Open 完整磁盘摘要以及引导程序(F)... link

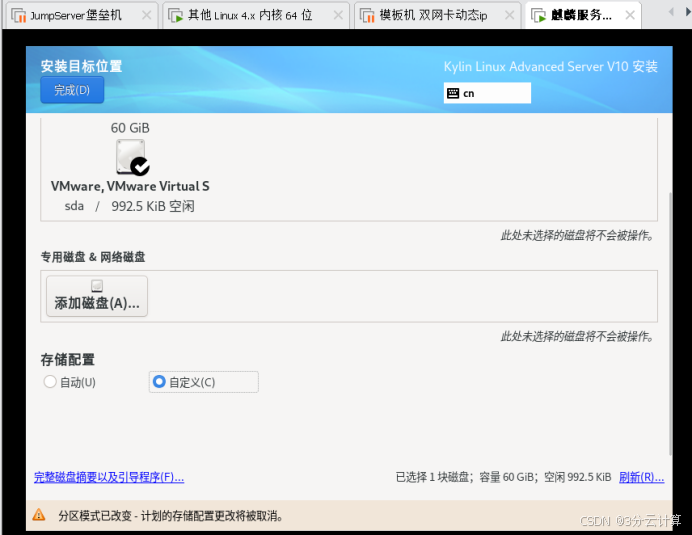(109, 477)
